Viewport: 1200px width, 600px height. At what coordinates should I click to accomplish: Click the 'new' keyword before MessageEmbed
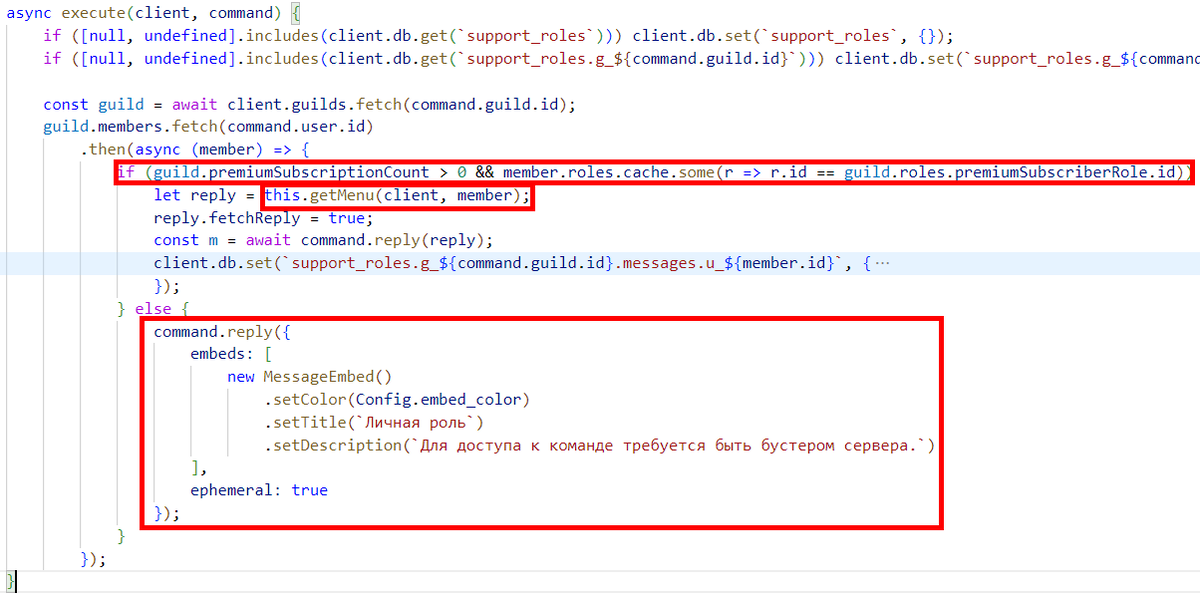(240, 377)
